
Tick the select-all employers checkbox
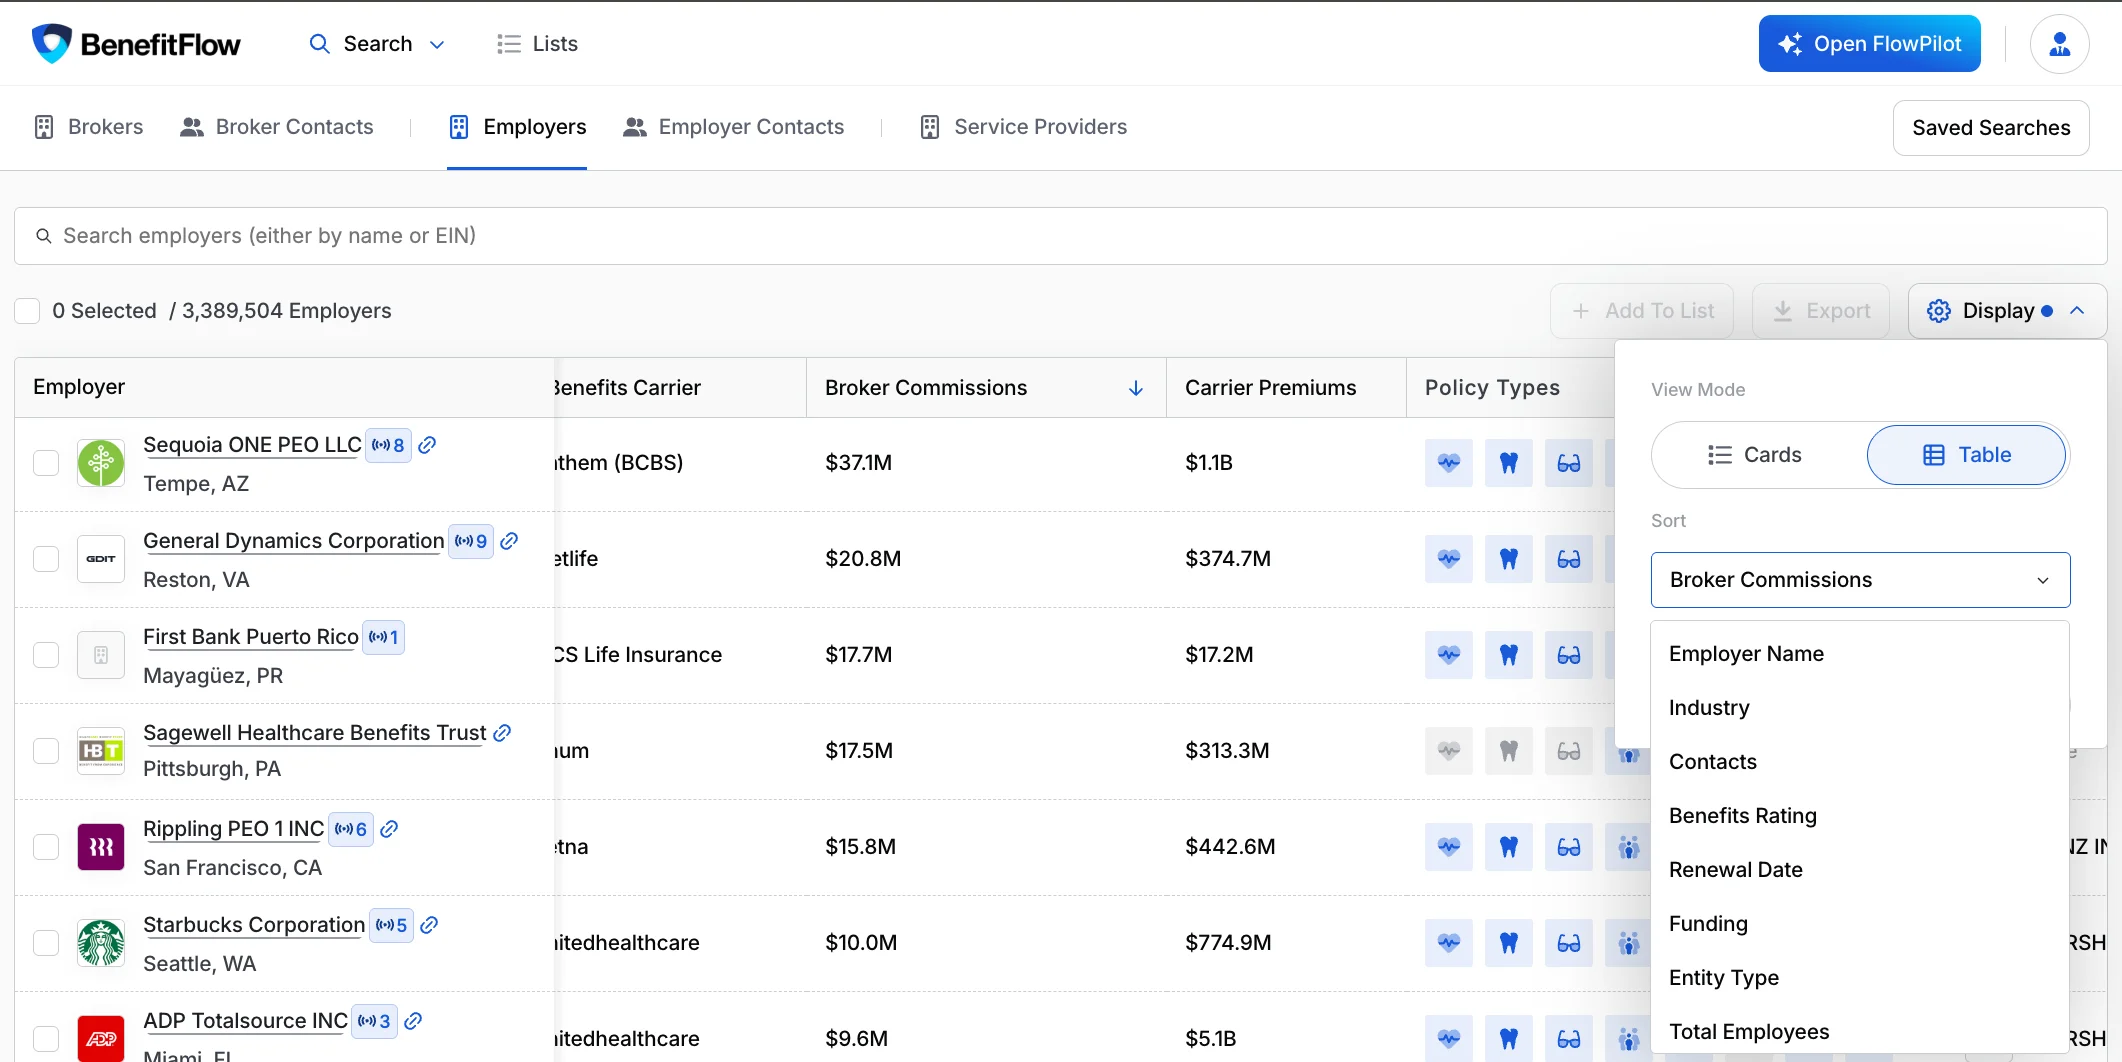pos(27,311)
